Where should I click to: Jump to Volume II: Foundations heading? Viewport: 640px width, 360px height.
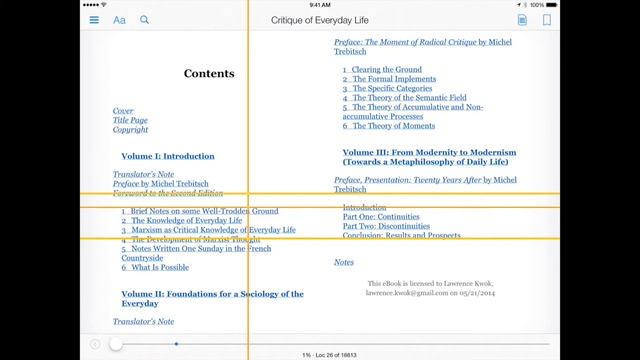212,299
